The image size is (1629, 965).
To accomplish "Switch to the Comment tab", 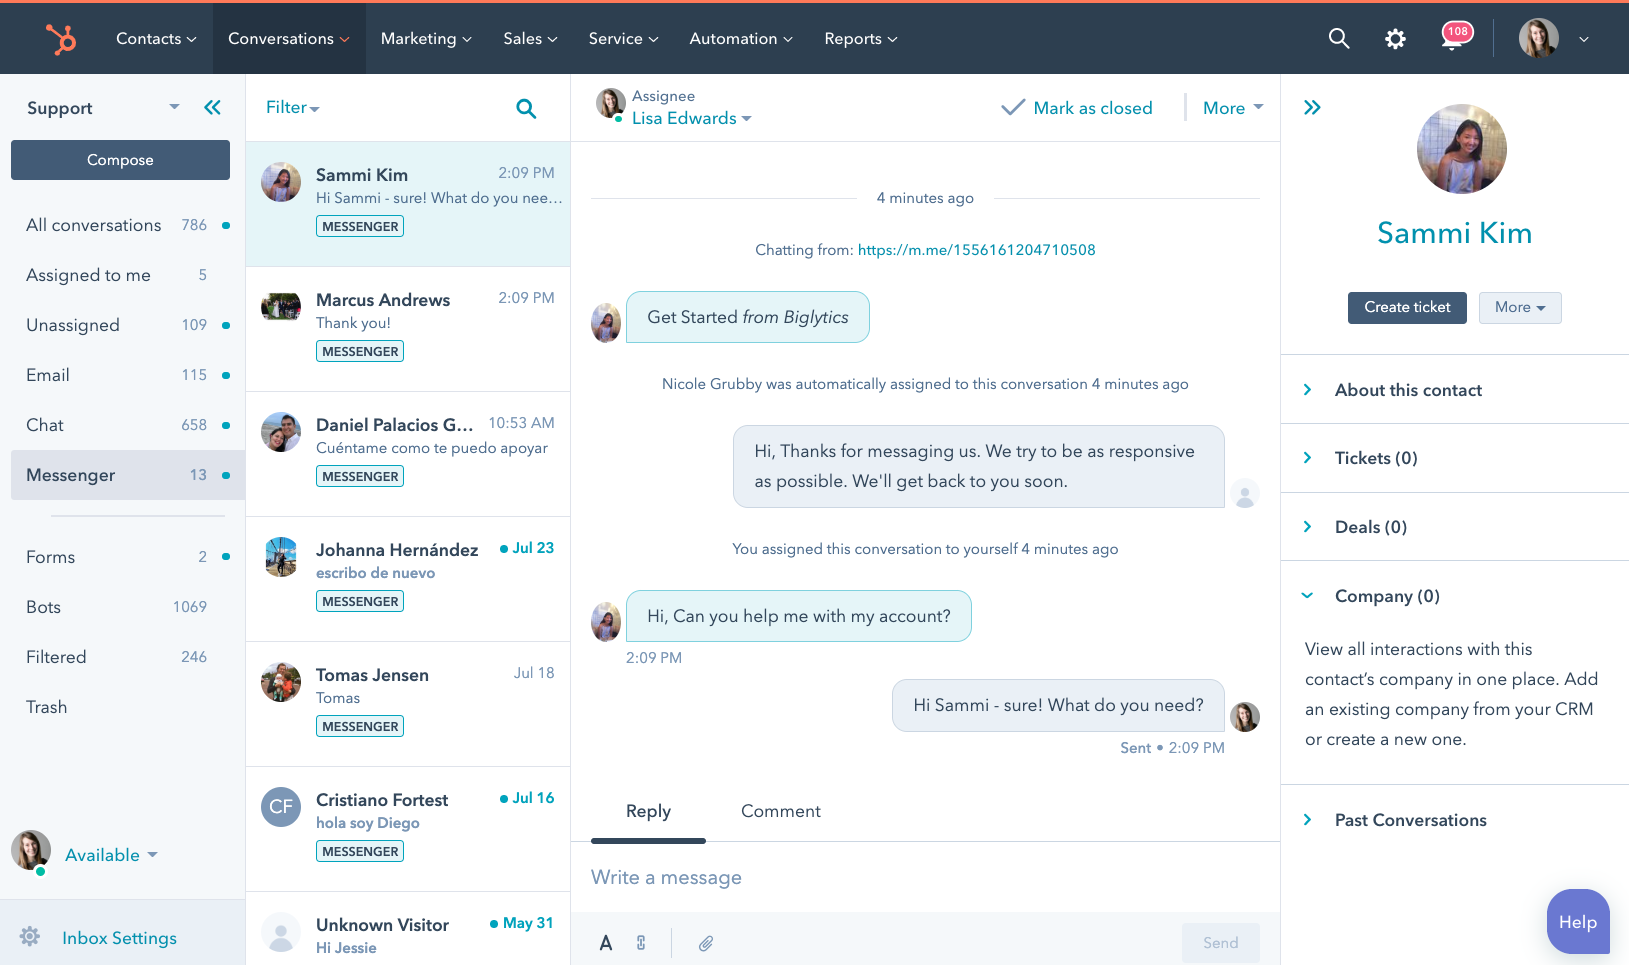I will coord(780,811).
